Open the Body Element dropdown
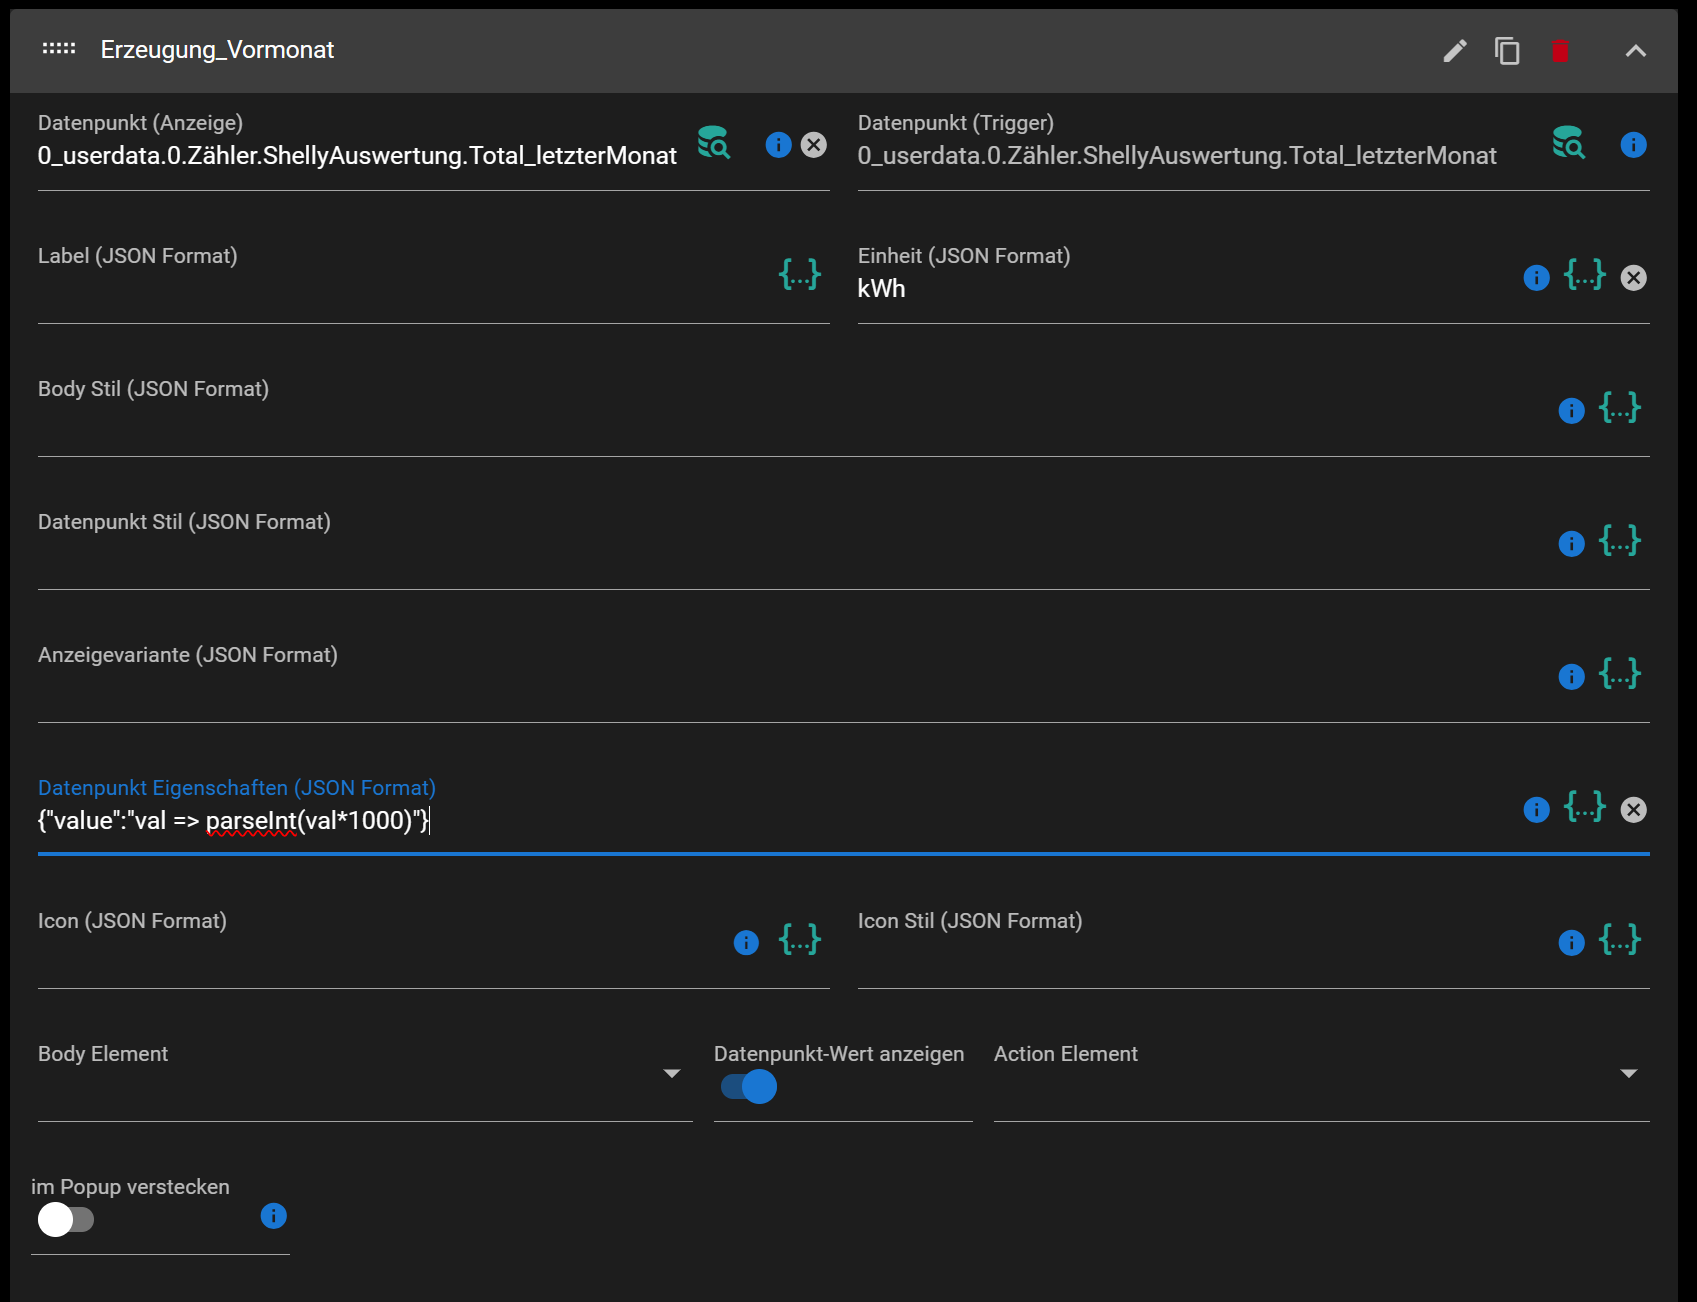 tap(365, 1074)
